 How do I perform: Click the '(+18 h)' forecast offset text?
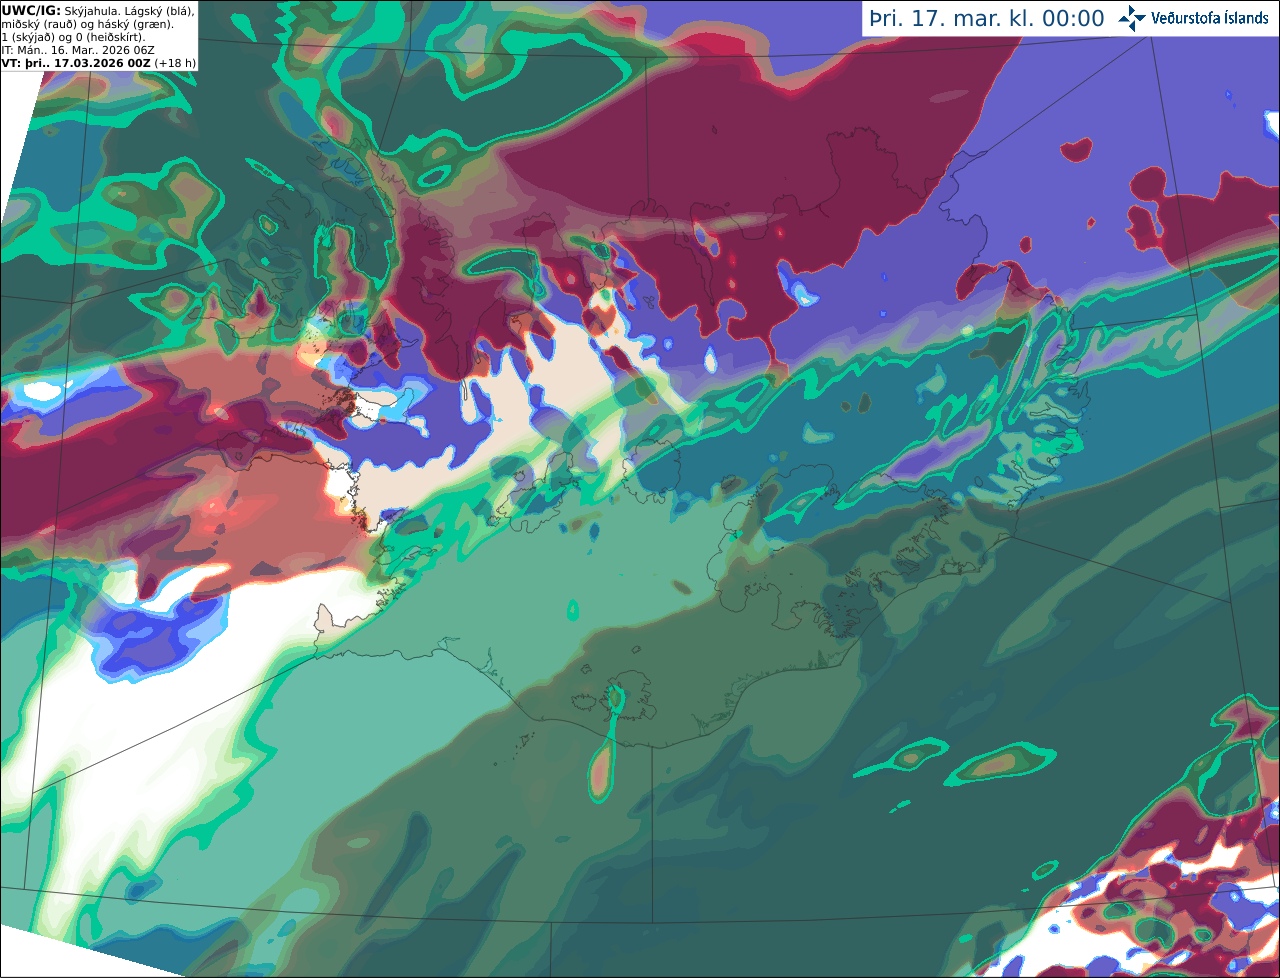[175, 62]
